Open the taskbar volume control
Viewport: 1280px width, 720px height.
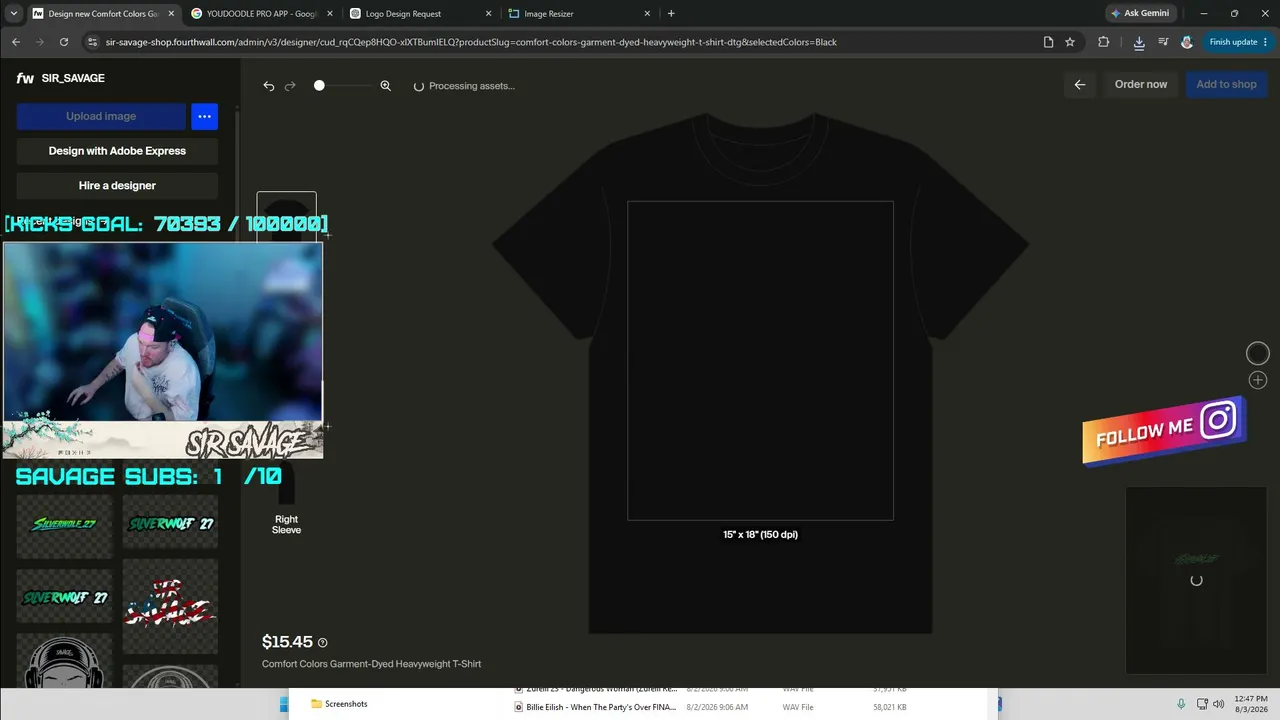pyautogui.click(x=1217, y=704)
